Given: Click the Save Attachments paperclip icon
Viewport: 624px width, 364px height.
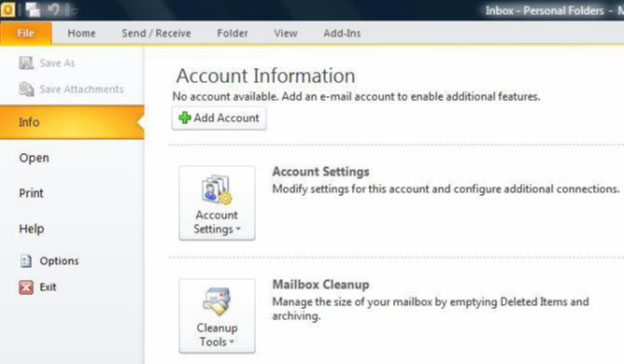Looking at the screenshot, I should pos(26,89).
